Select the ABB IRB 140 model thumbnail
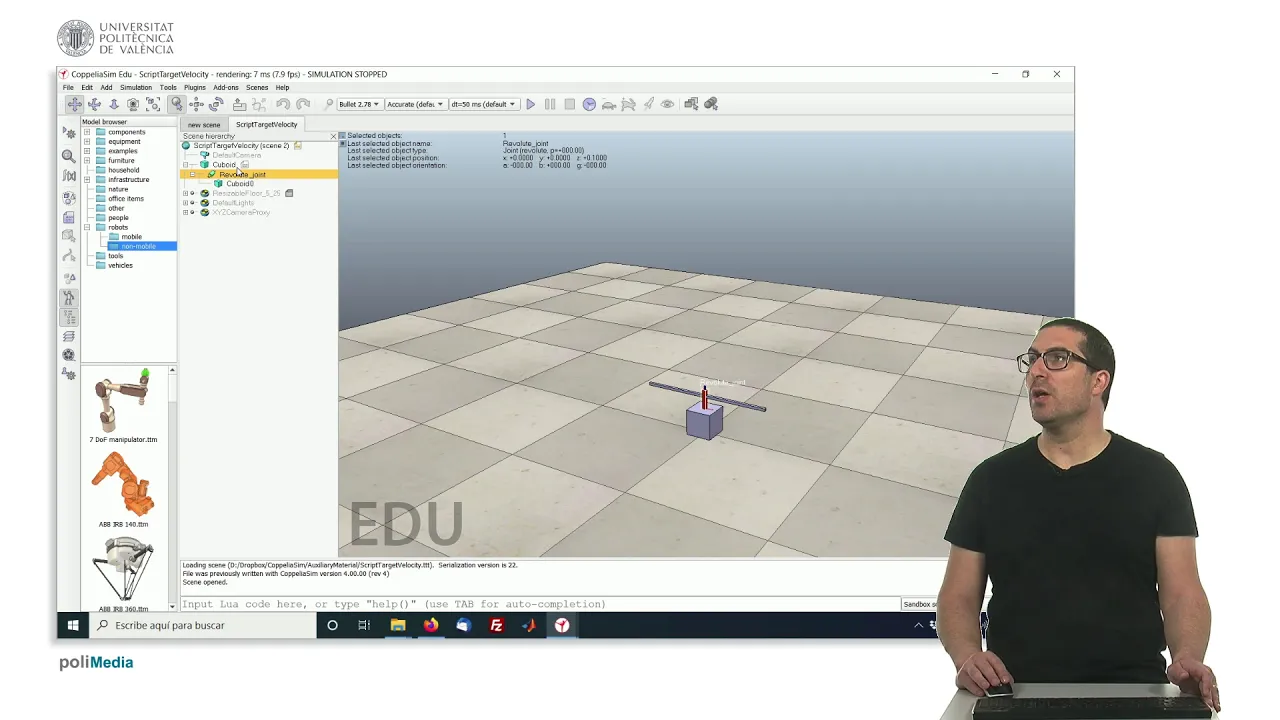1280x720 pixels. point(124,486)
